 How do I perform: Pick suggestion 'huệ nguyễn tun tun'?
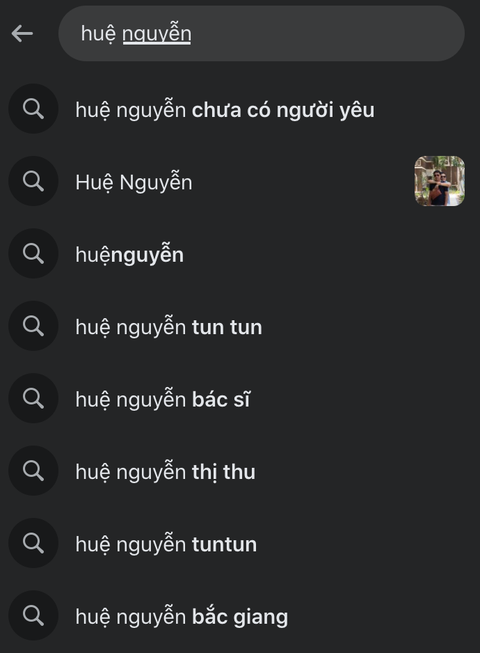click(x=169, y=327)
